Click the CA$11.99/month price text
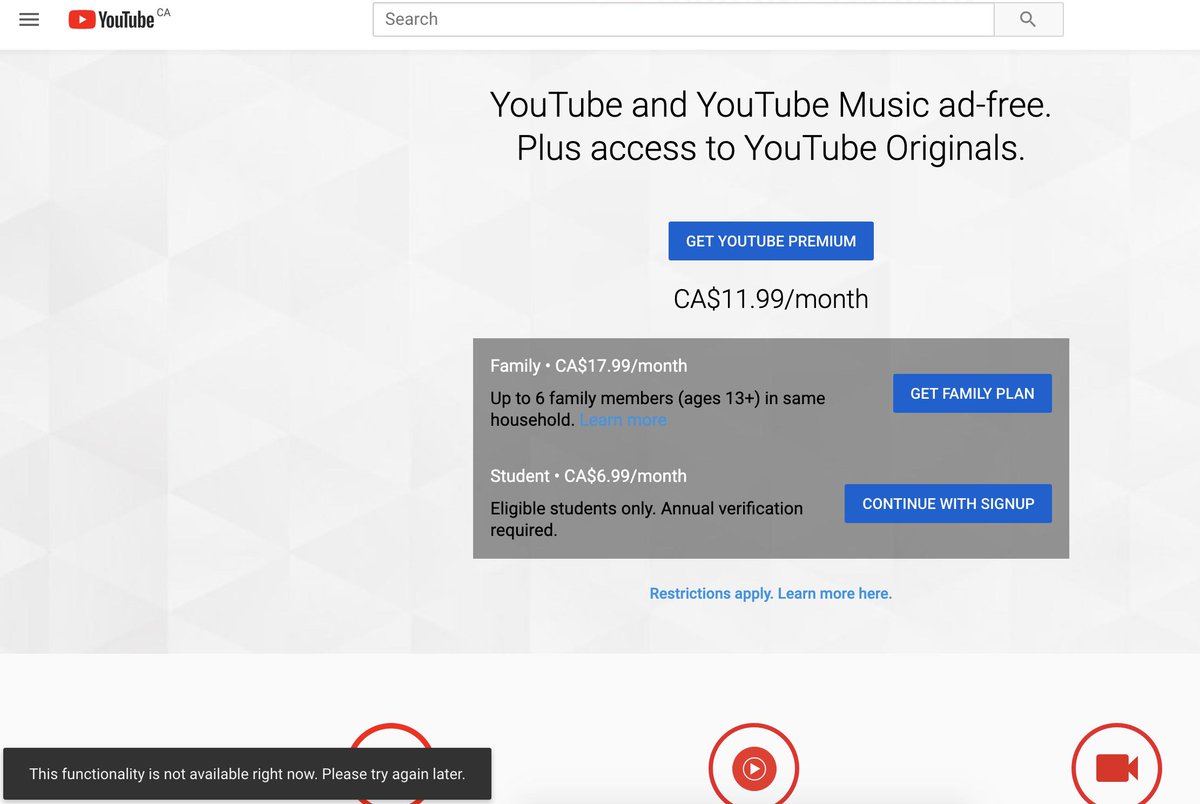Viewport: 1200px width, 804px height. [771, 298]
